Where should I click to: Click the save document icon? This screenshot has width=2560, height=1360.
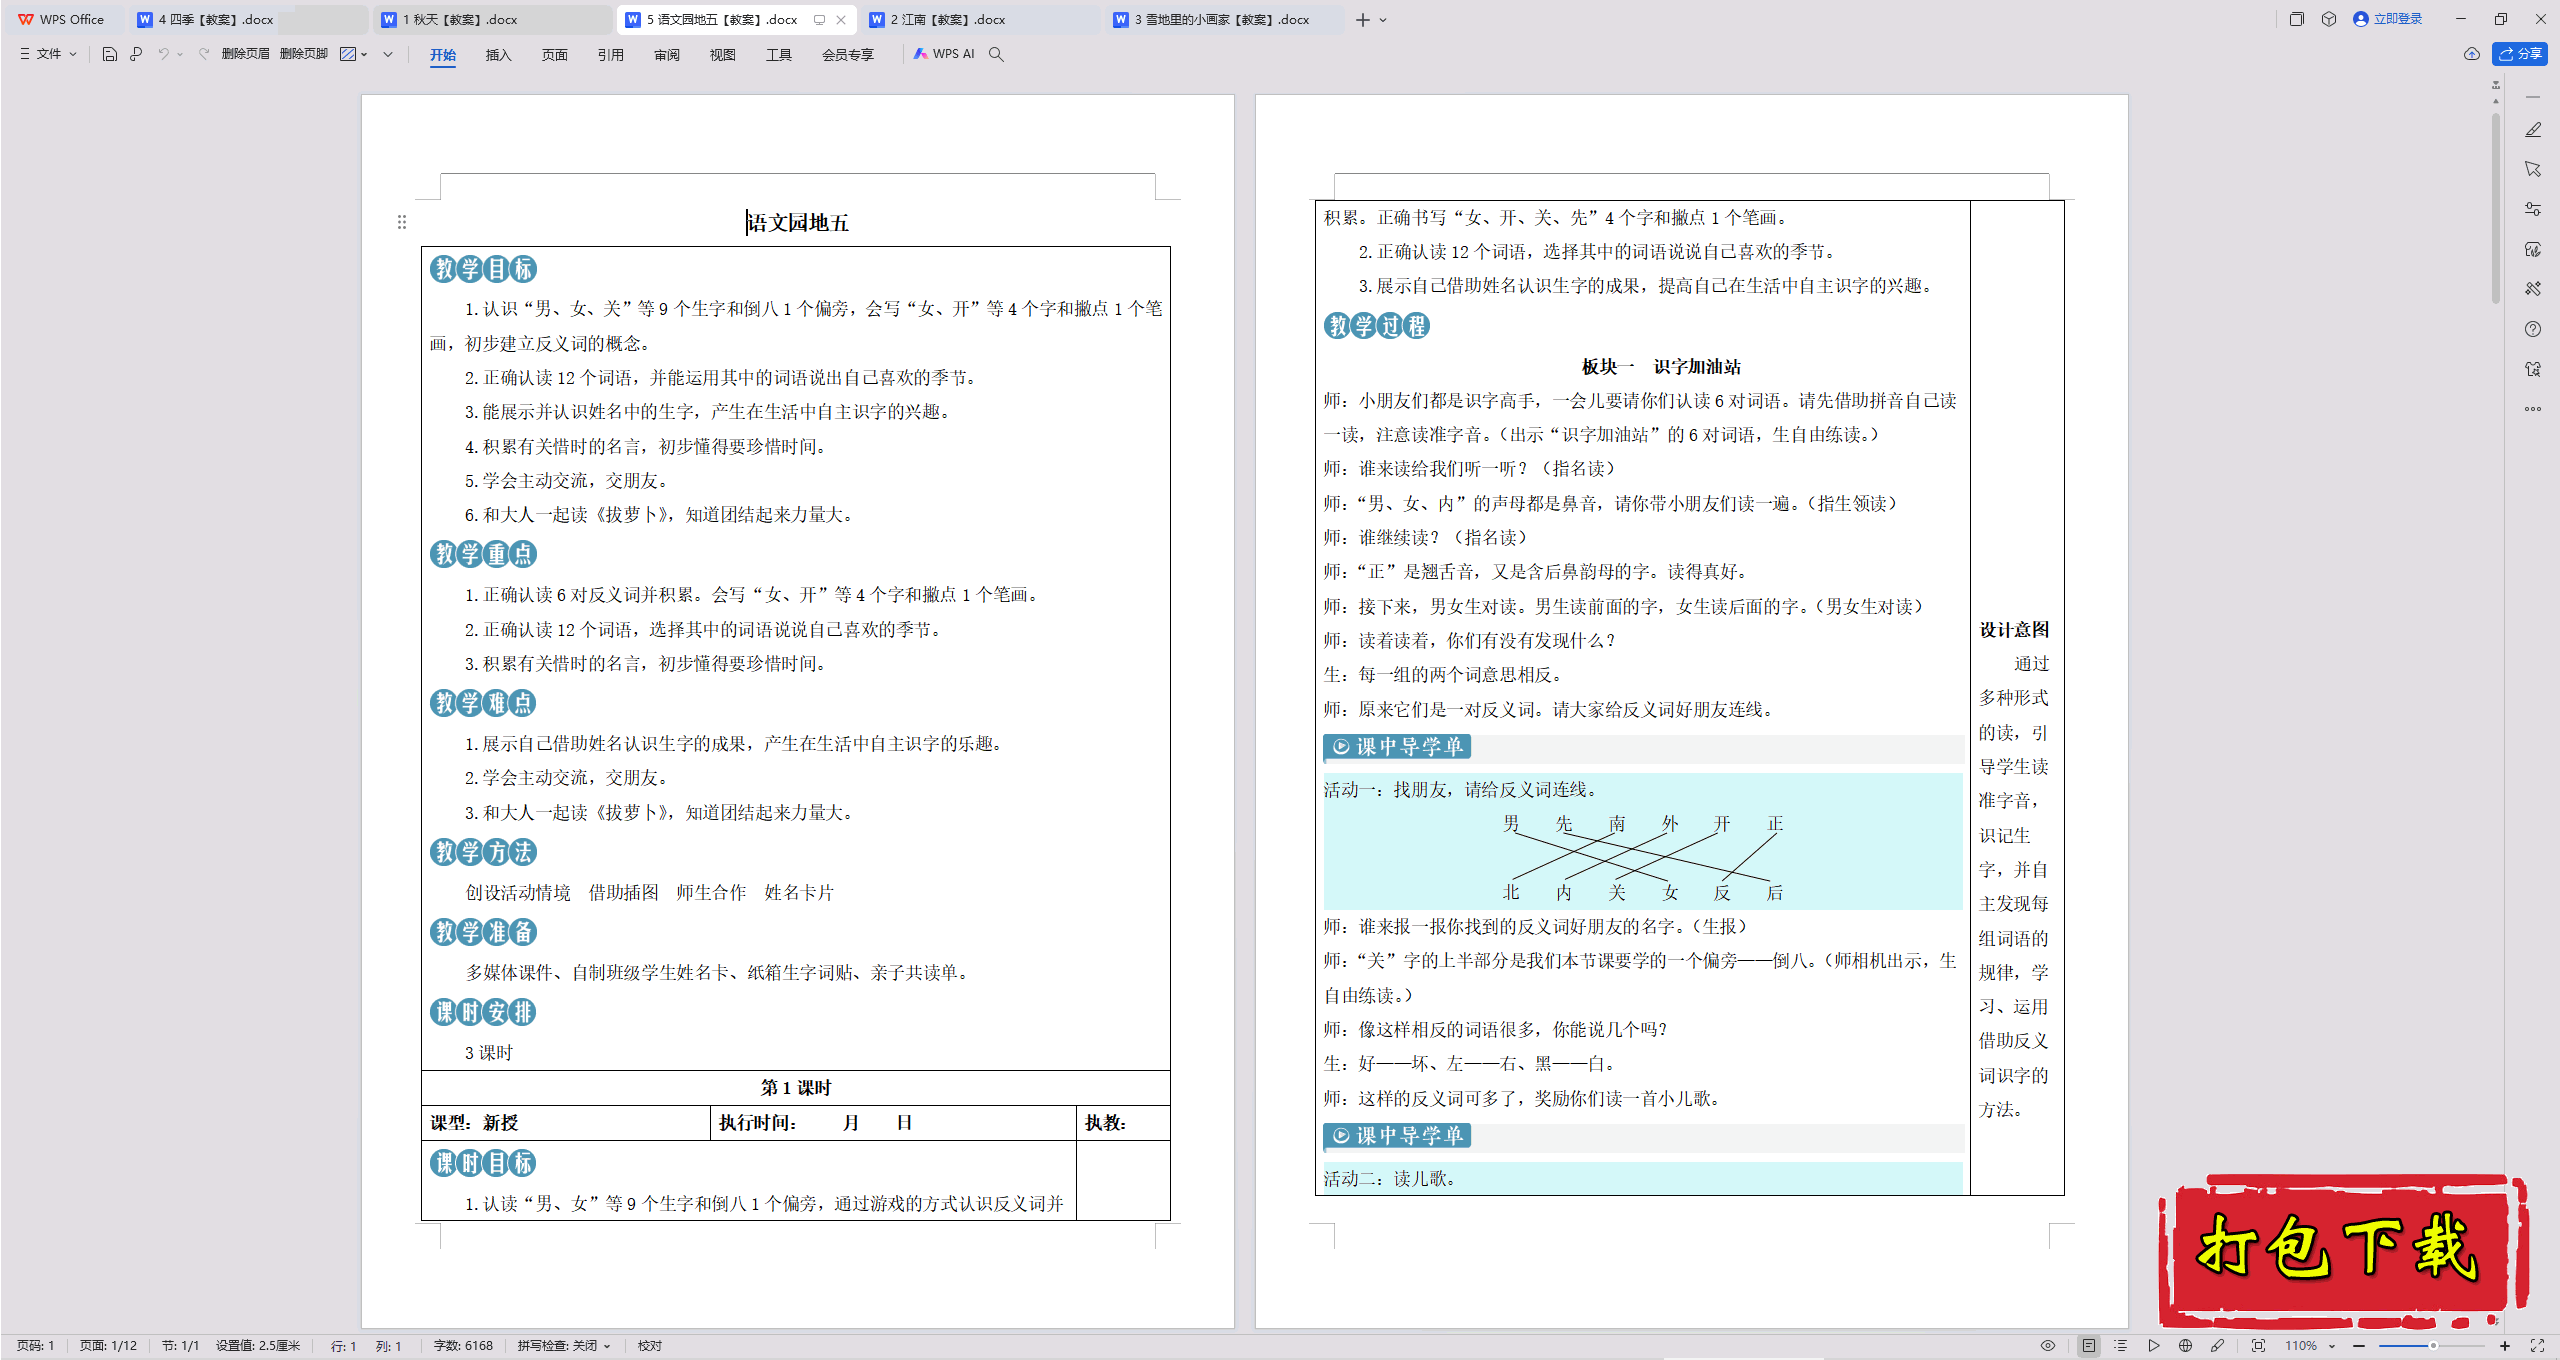point(110,54)
